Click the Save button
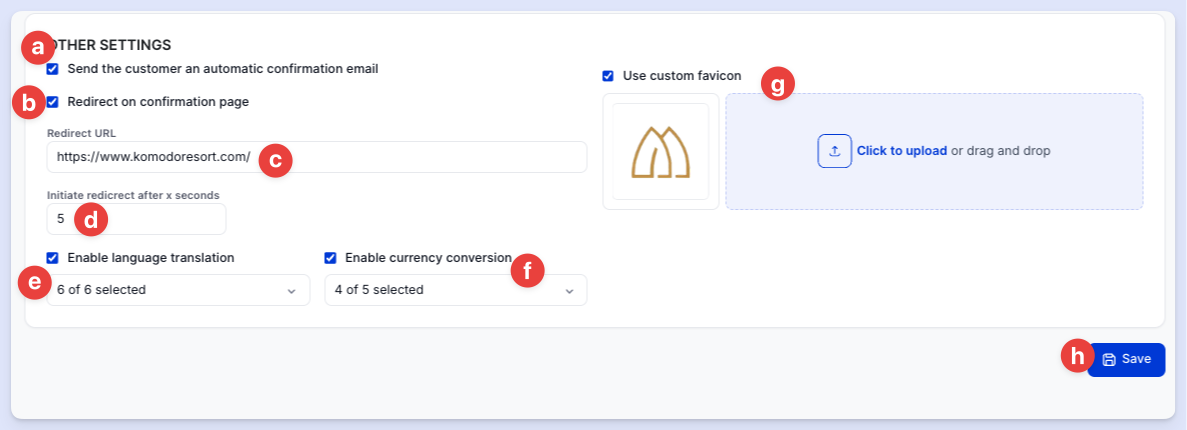 [1126, 360]
